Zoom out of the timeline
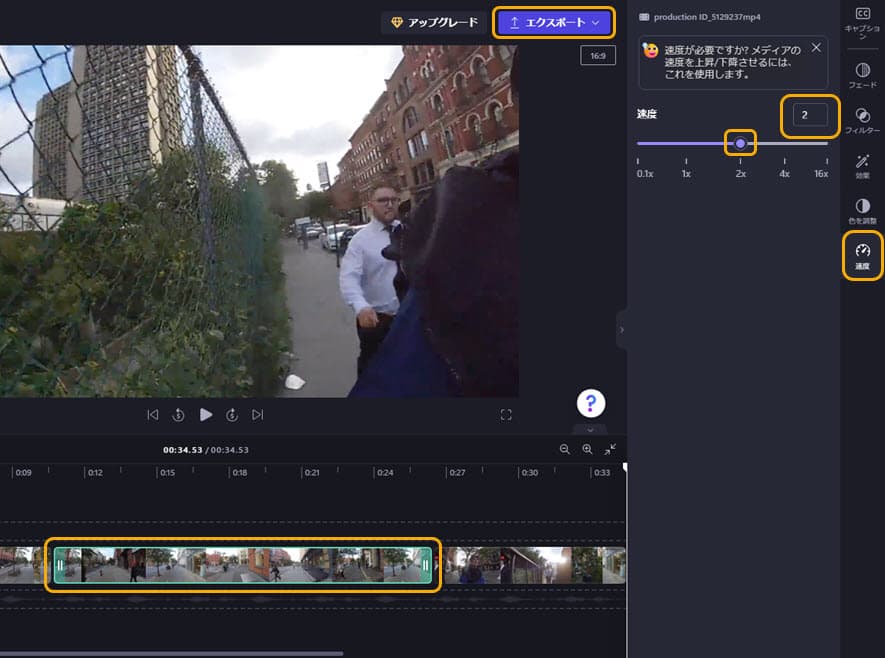The image size is (885, 658). pyautogui.click(x=564, y=449)
